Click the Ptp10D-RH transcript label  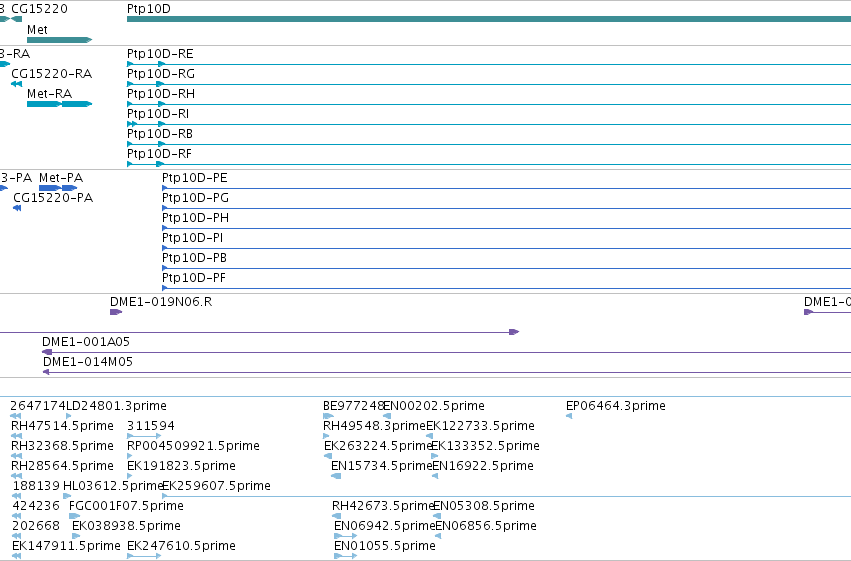161,94
